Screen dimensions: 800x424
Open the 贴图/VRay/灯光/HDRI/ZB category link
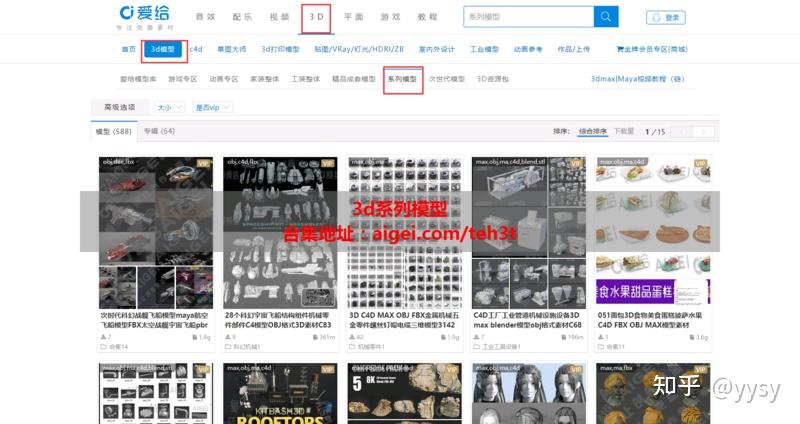click(359, 49)
